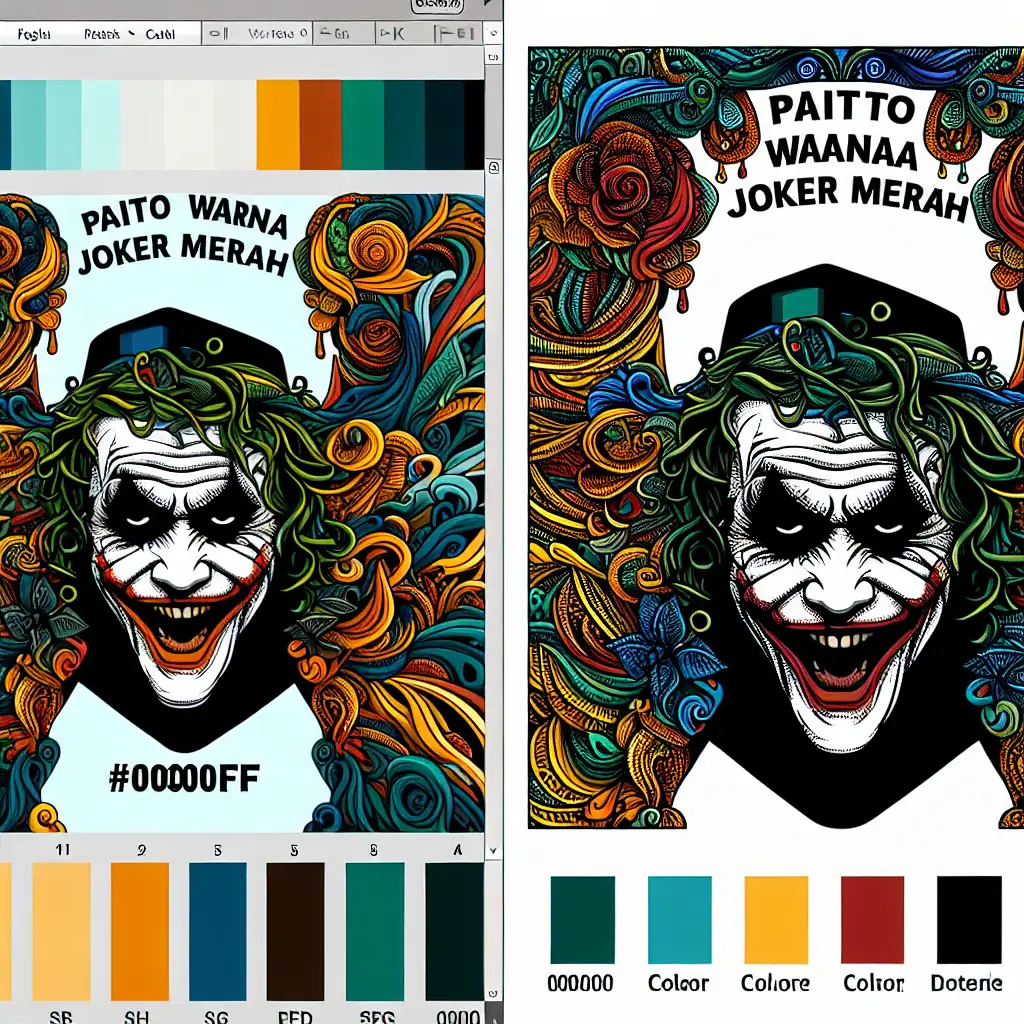The image size is (1024, 1024).
Task: Click the bracket alignment icon at the toolbar end
Action: pos(455,33)
